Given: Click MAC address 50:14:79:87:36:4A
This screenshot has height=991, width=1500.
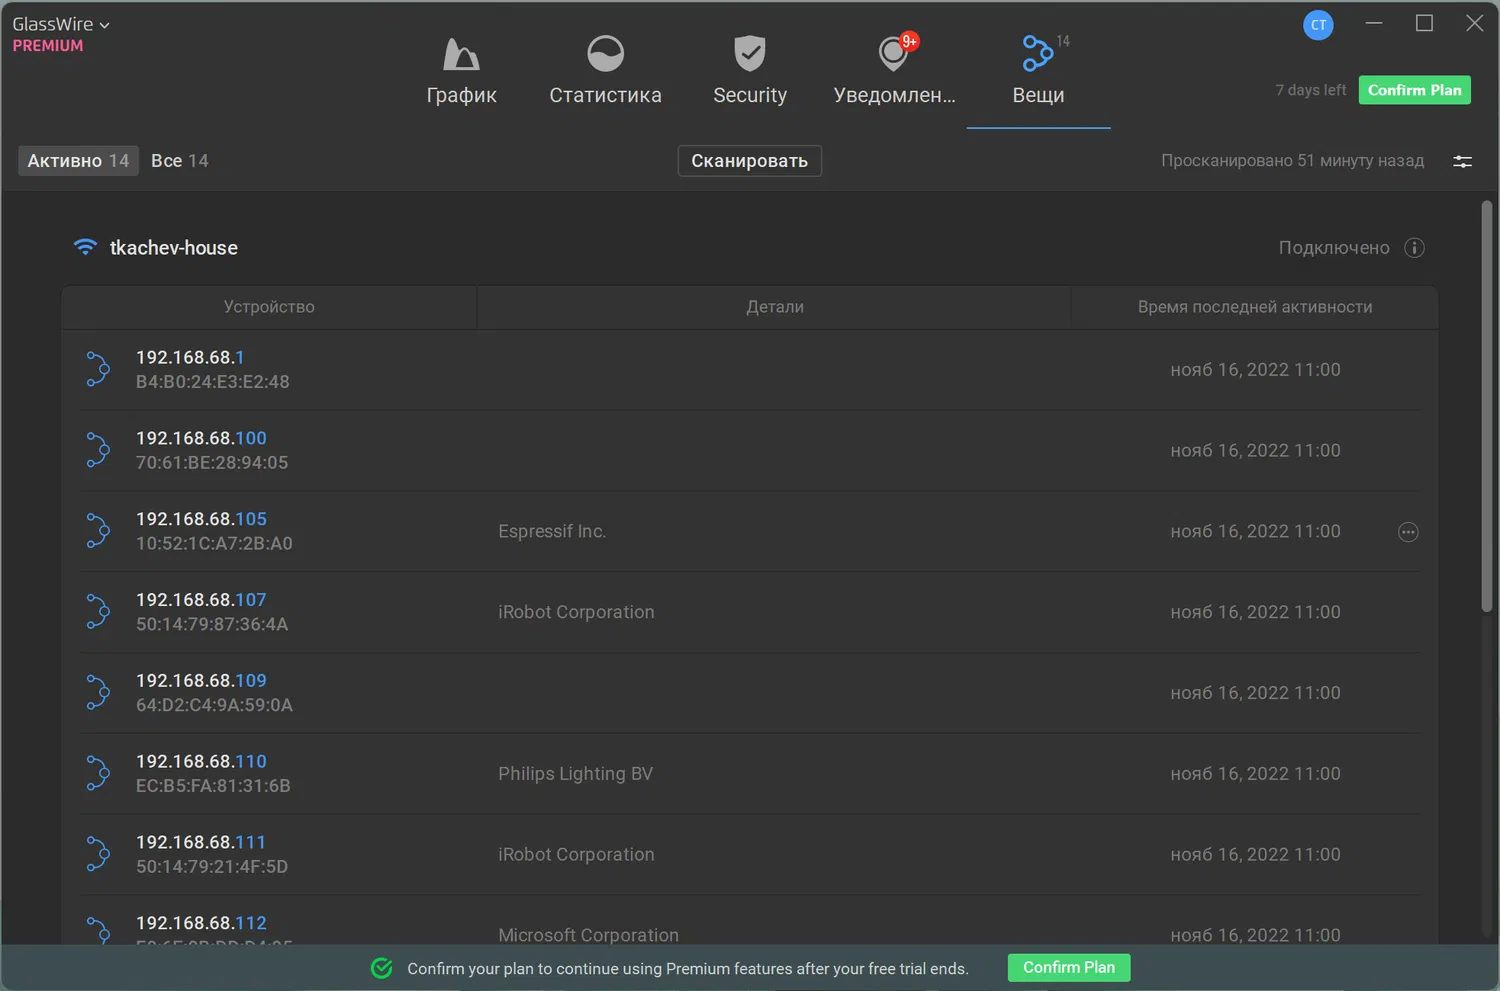Looking at the screenshot, I should 212,625.
